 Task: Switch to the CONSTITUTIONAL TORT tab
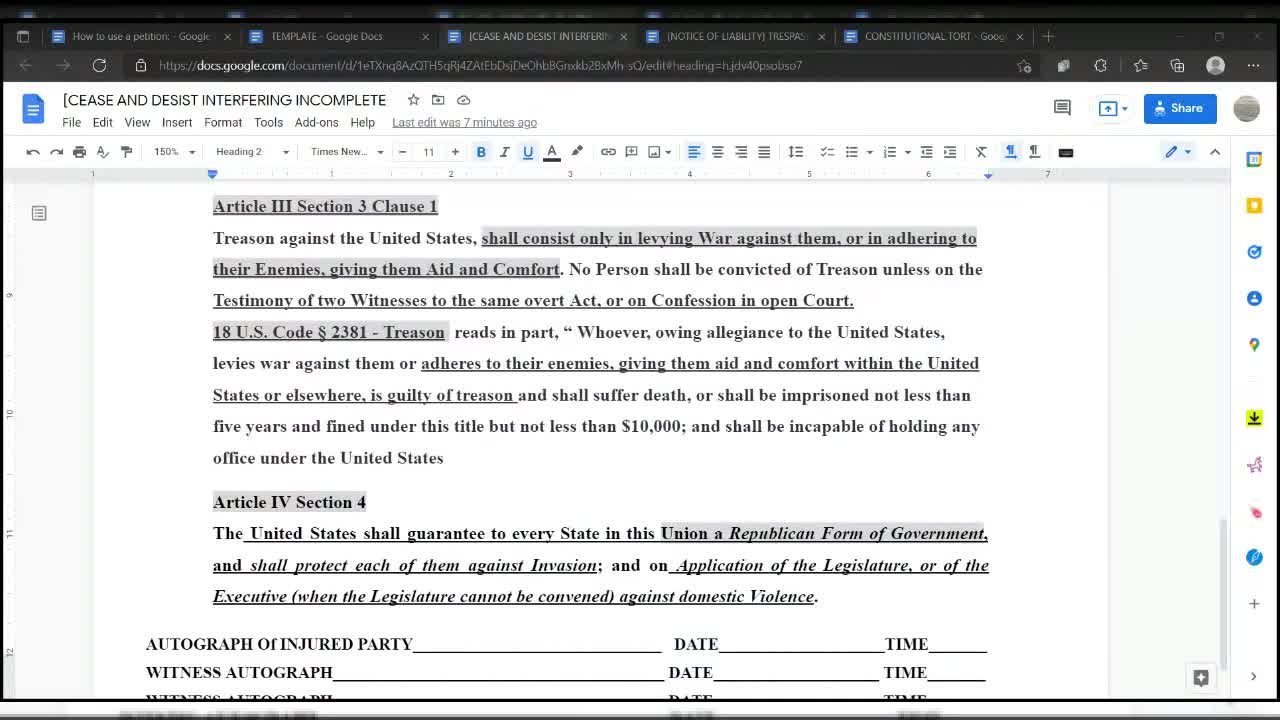point(933,36)
